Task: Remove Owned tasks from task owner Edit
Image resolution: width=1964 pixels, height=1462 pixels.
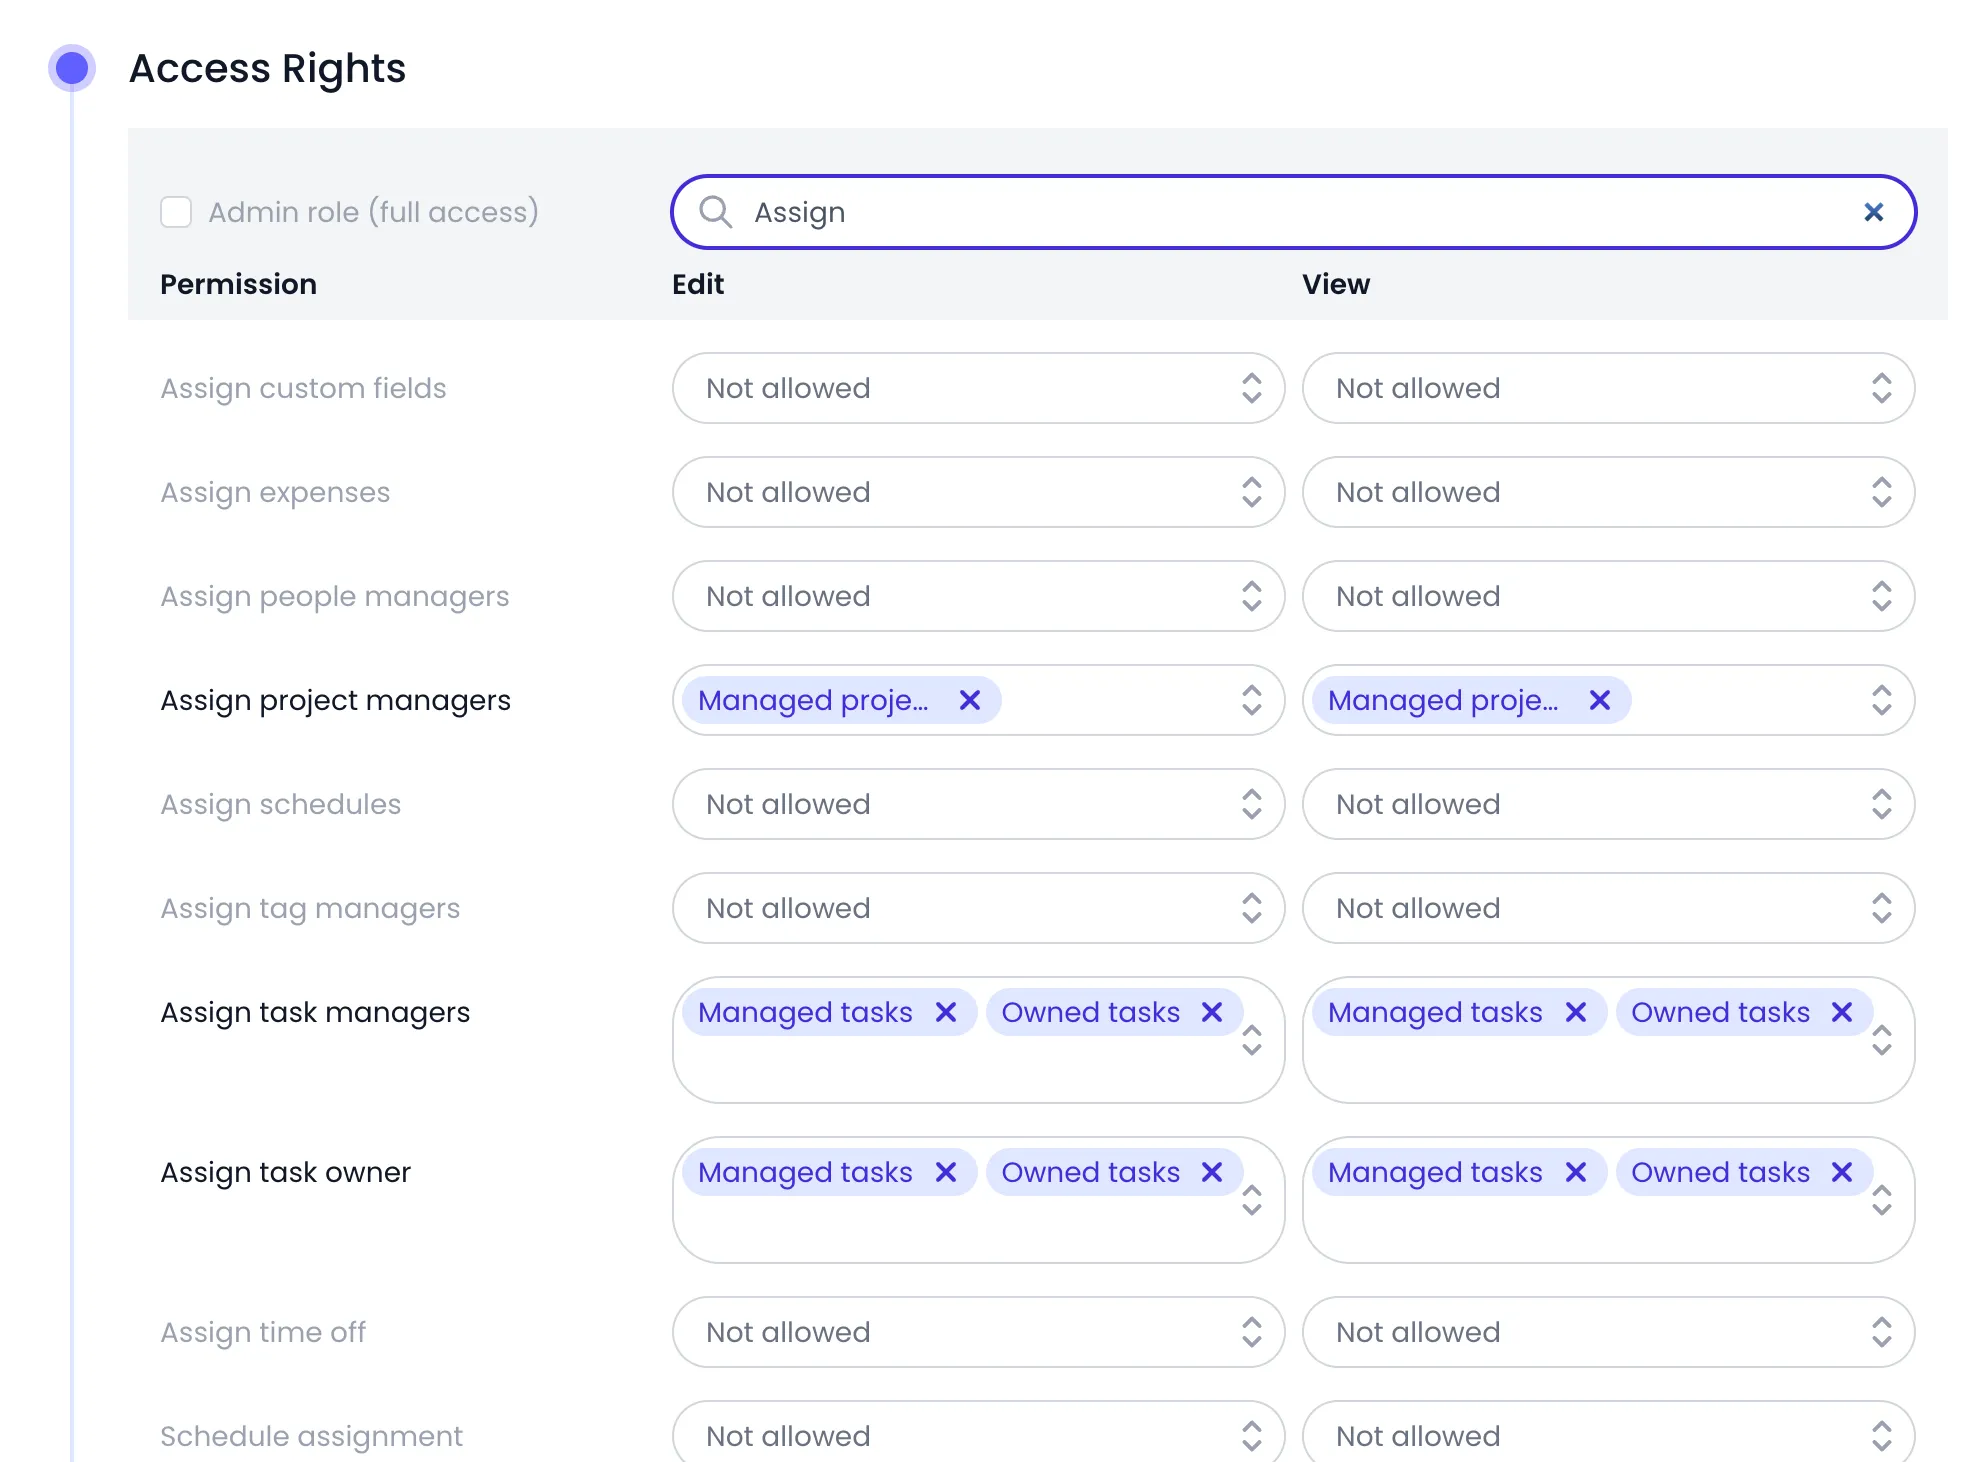Action: (1211, 1172)
